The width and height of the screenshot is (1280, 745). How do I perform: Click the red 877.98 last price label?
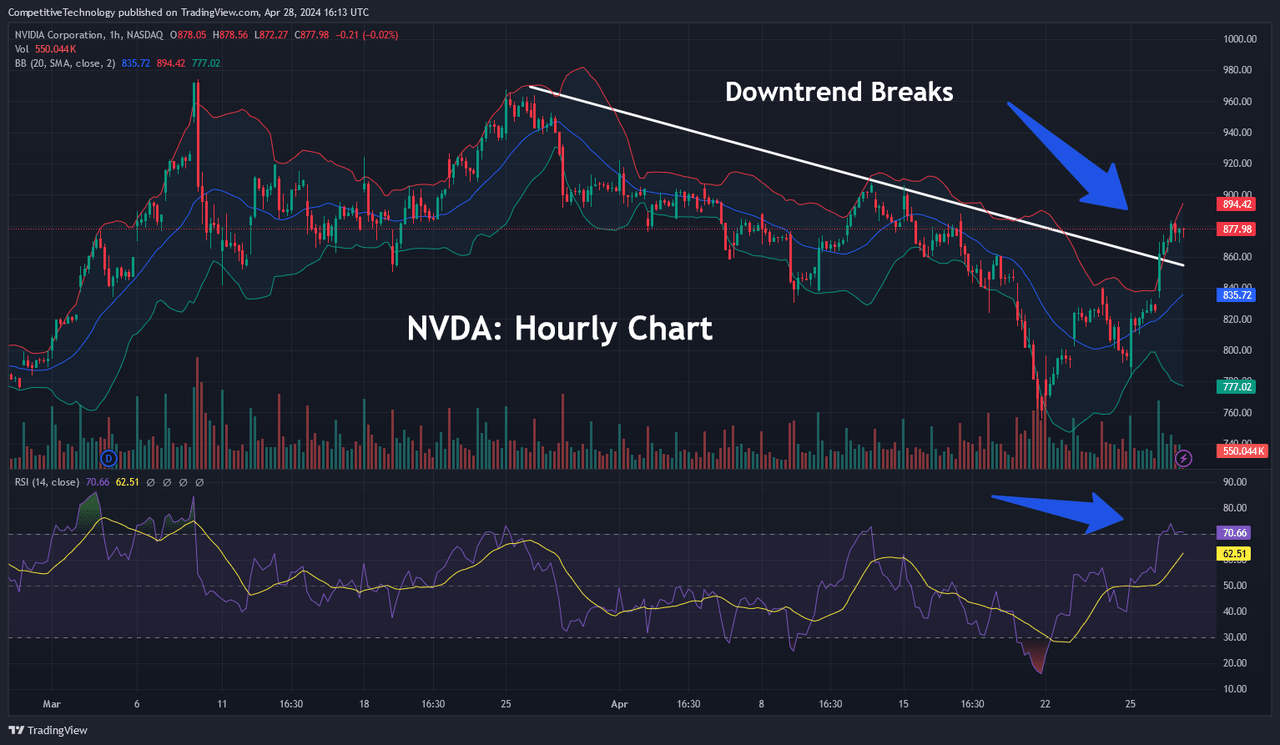click(1235, 229)
